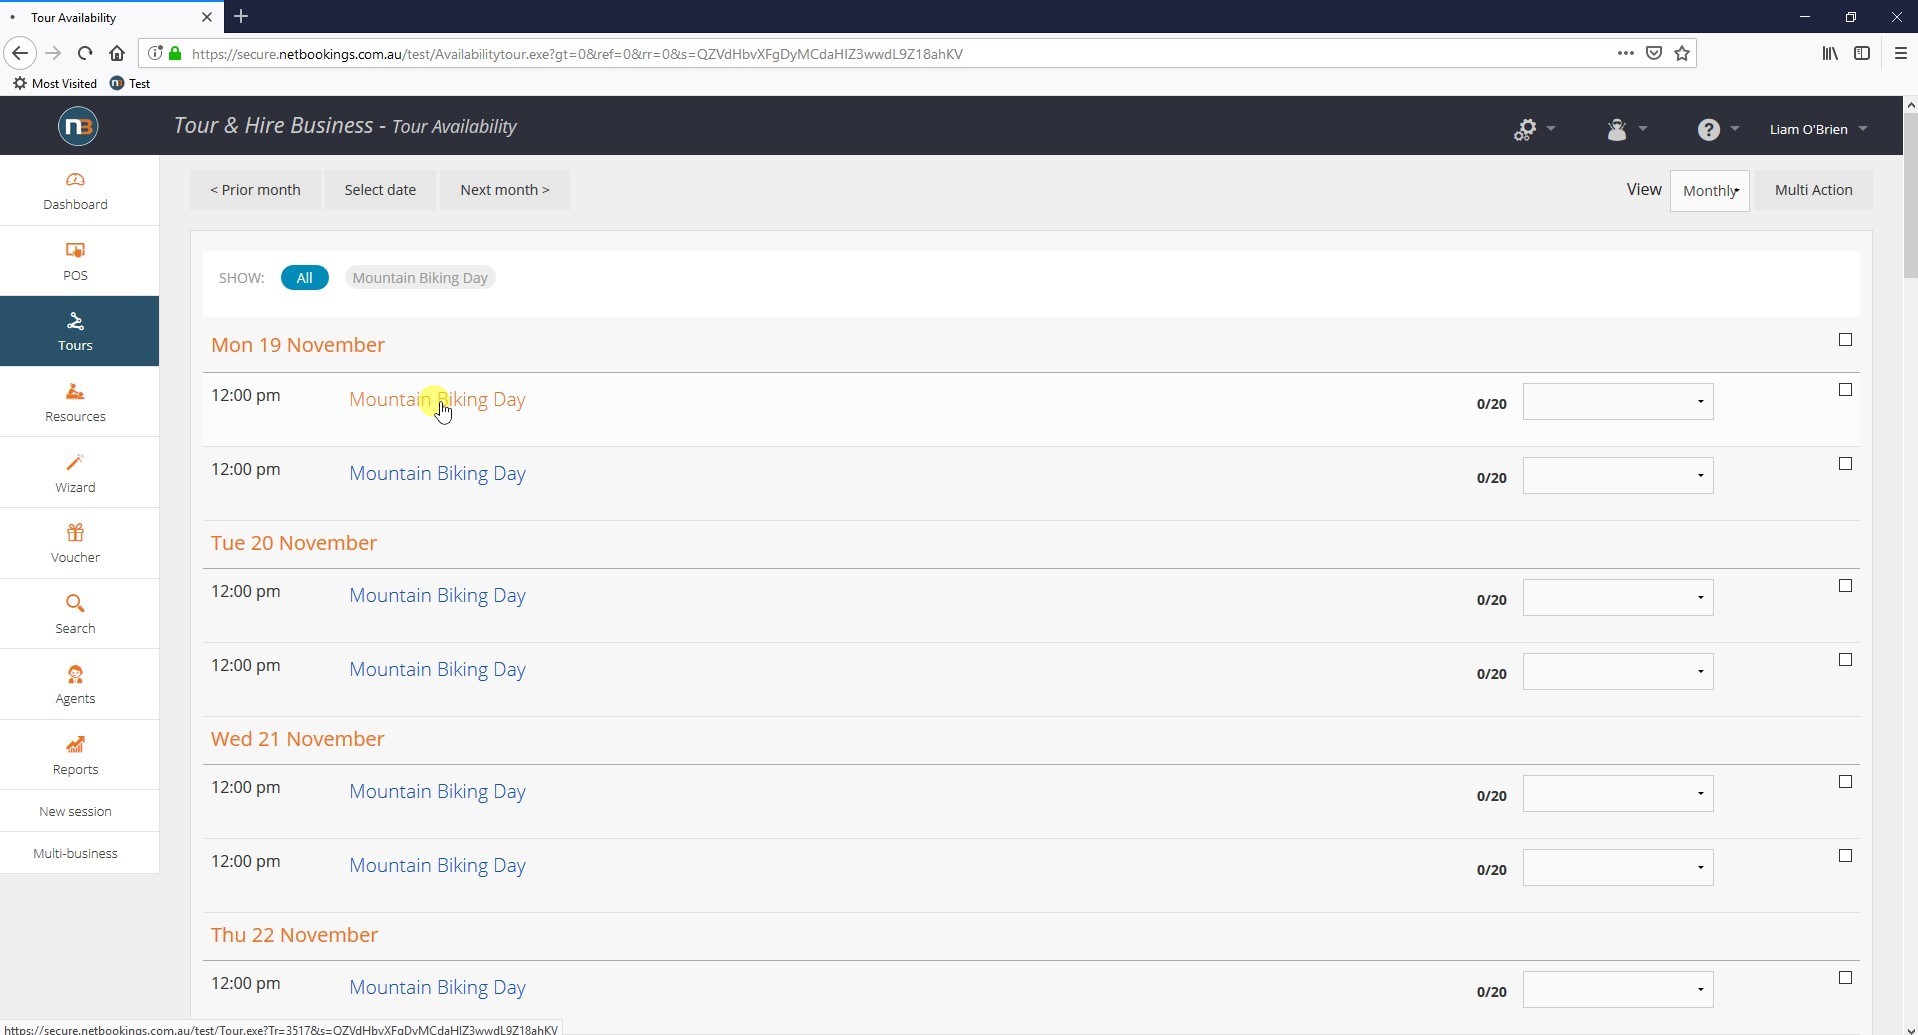Image resolution: width=1918 pixels, height=1035 pixels.
Task: Filter by Mountain Biking Day pill
Action: click(x=420, y=278)
